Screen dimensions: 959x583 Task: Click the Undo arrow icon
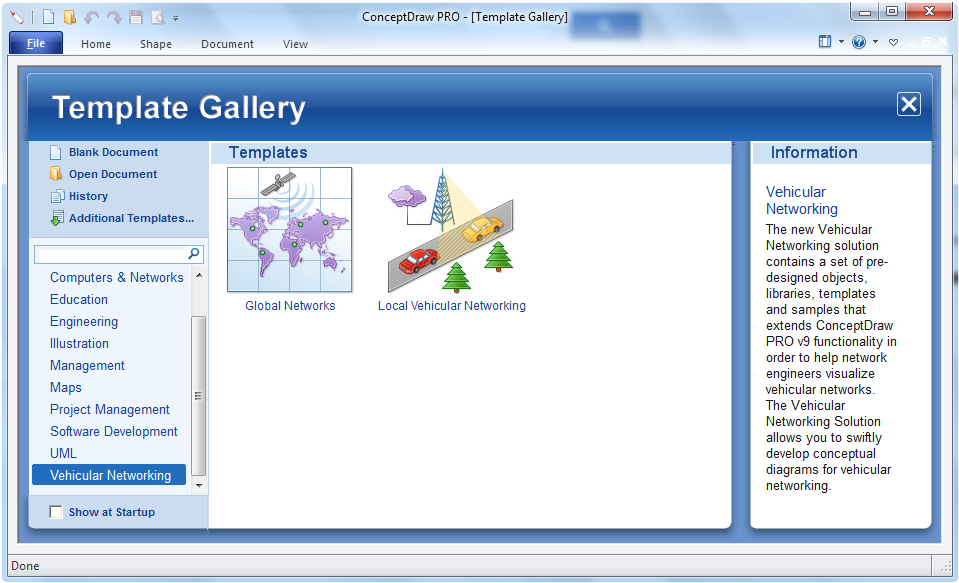coord(92,18)
